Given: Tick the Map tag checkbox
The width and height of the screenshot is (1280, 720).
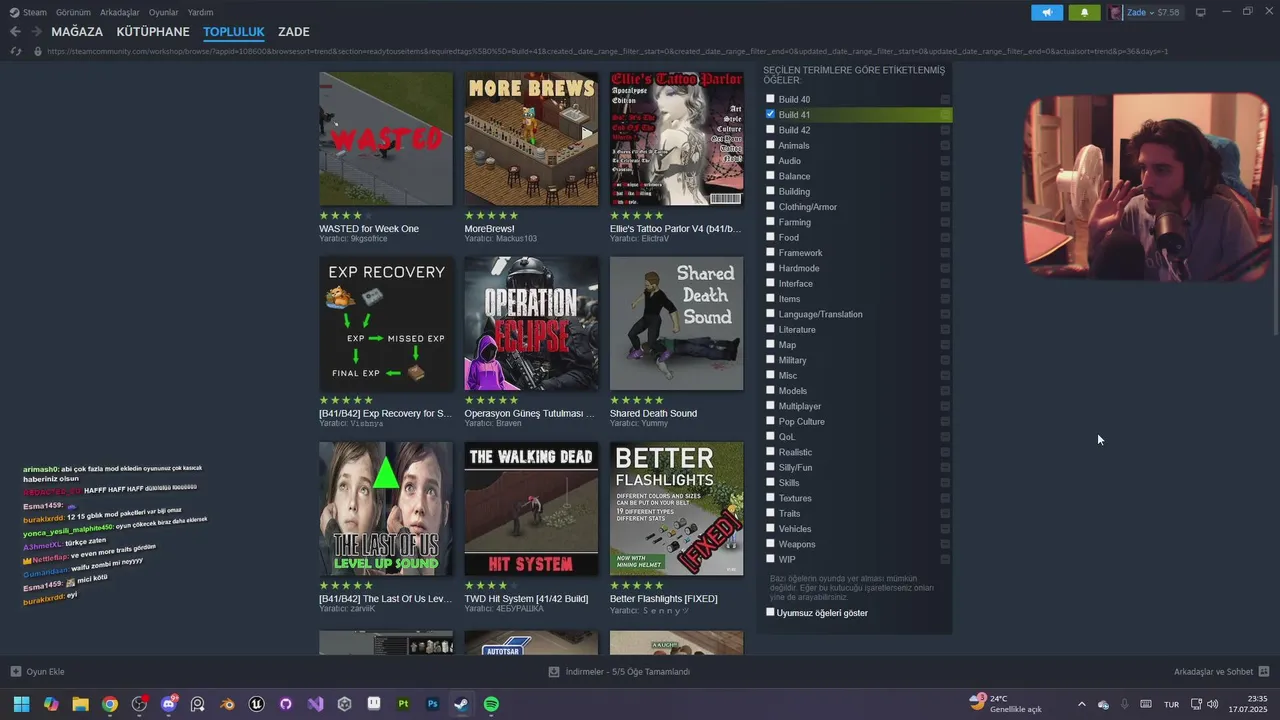Looking at the screenshot, I should pos(770,344).
